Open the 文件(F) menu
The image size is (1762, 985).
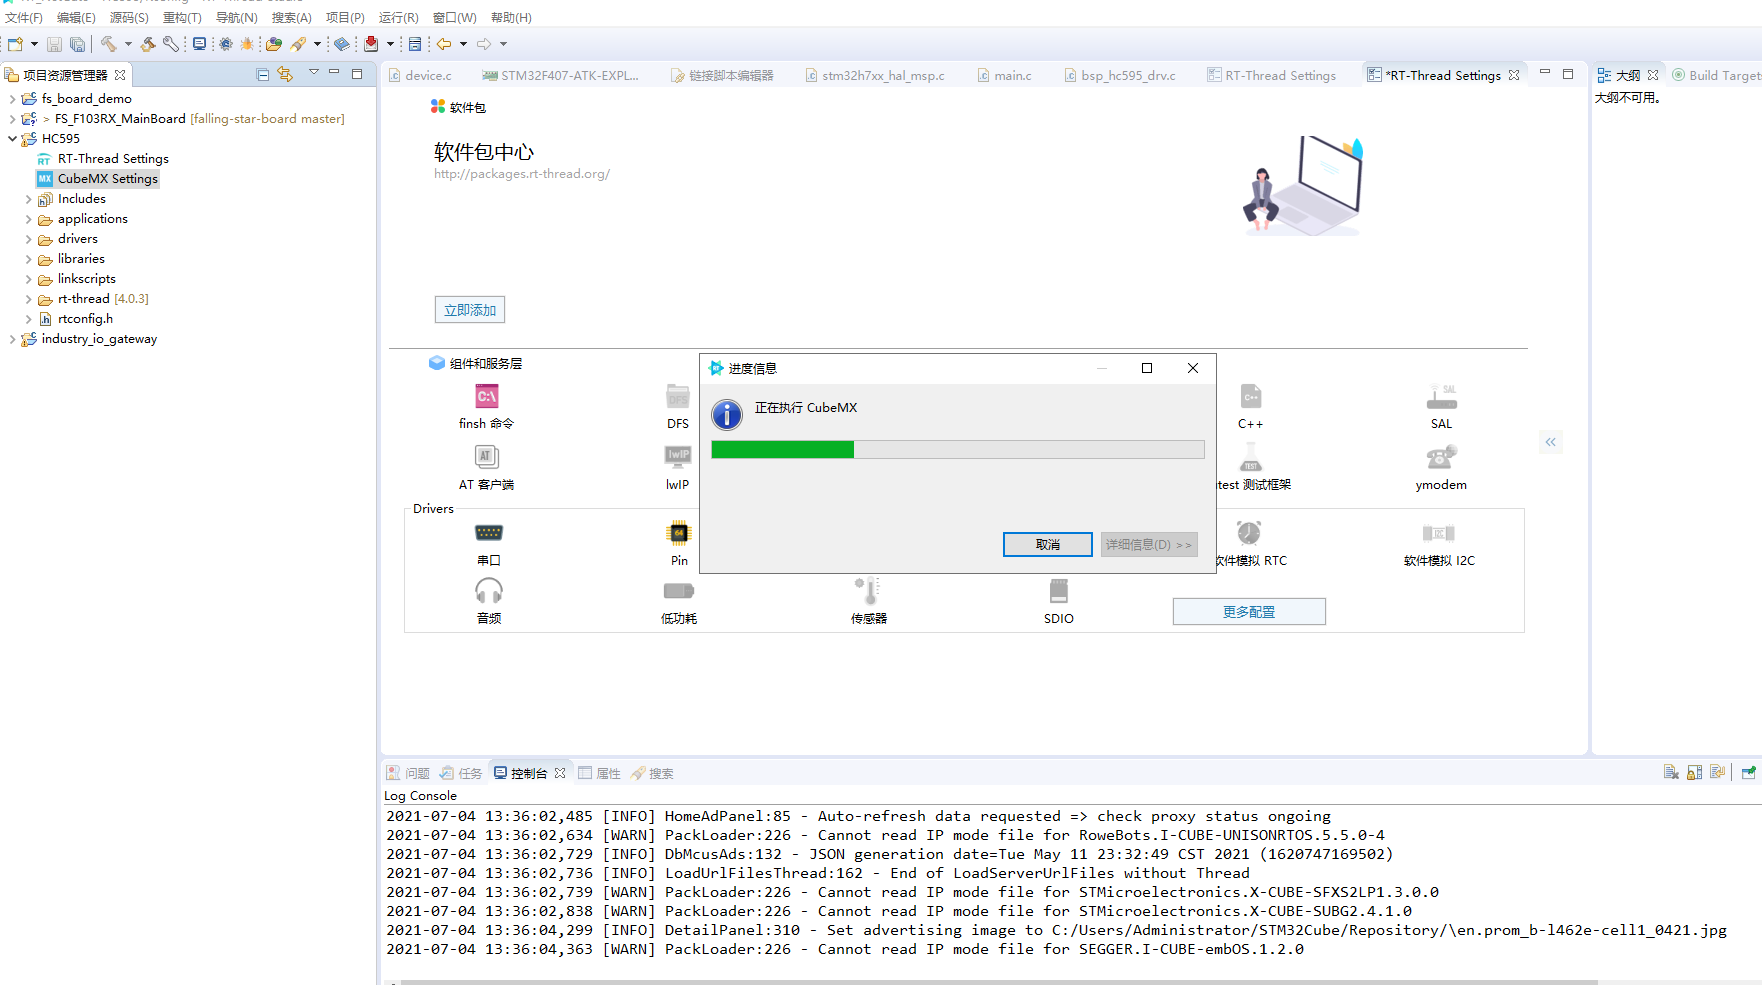point(24,18)
